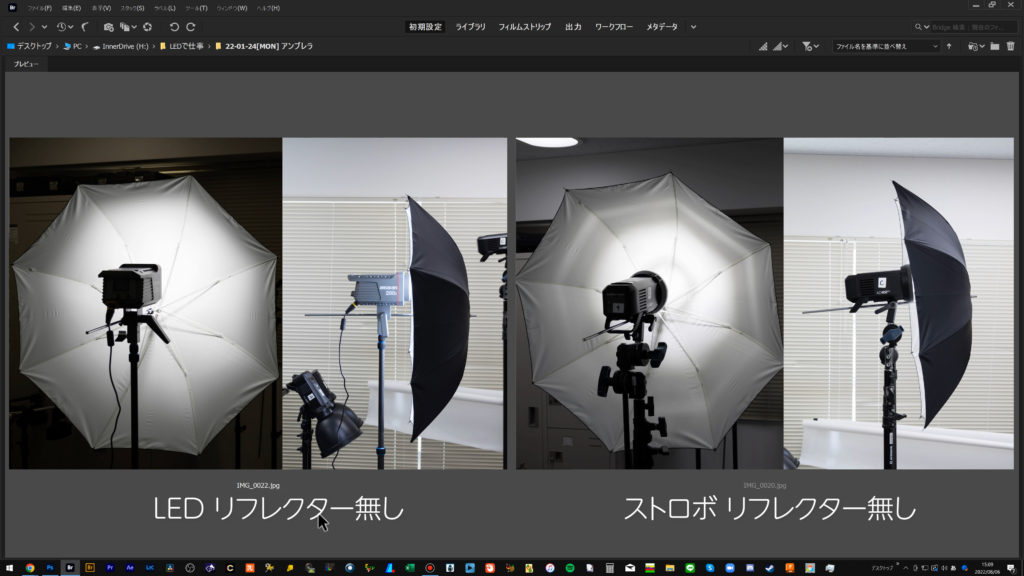Open the 出力 workspace
Screen dimensions: 1024x576
pyautogui.click(x=573, y=27)
